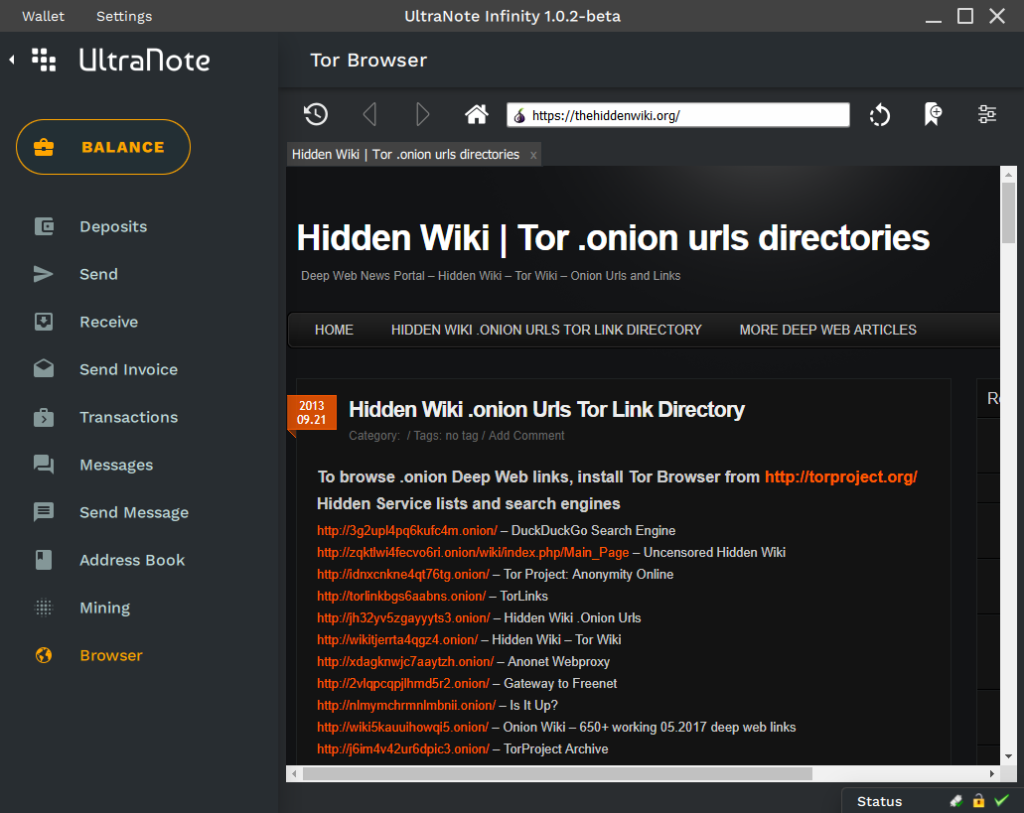Open HIDDEN WIKI .ONION URLS TOR LINK DIRECTORY
The height and width of the screenshot is (813, 1024).
coord(546,330)
